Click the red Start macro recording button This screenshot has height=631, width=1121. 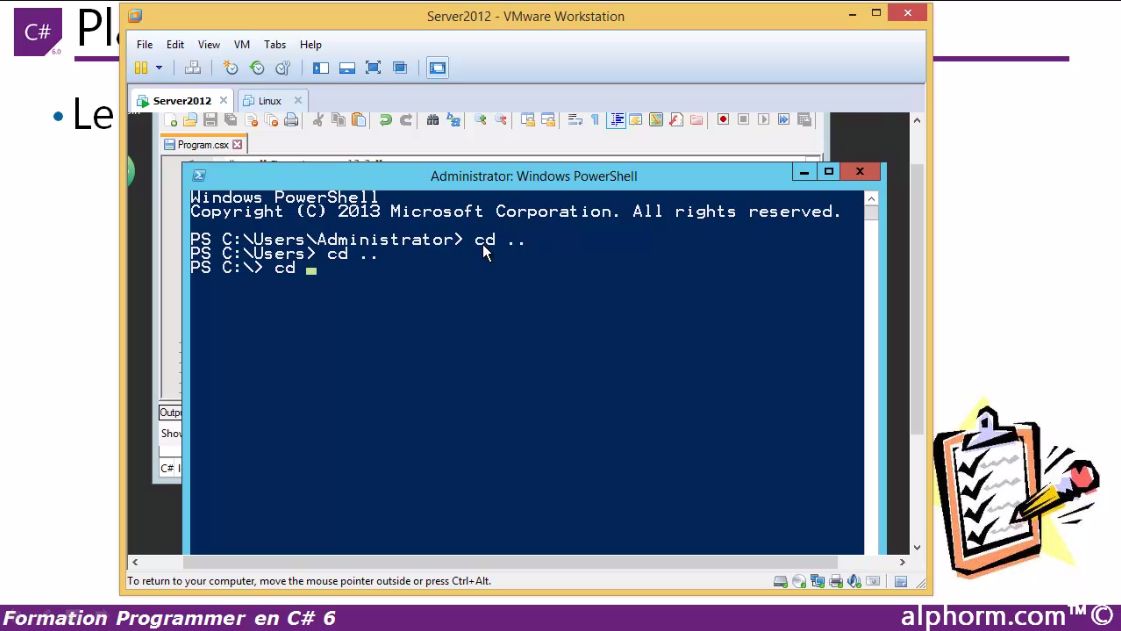[723, 119]
